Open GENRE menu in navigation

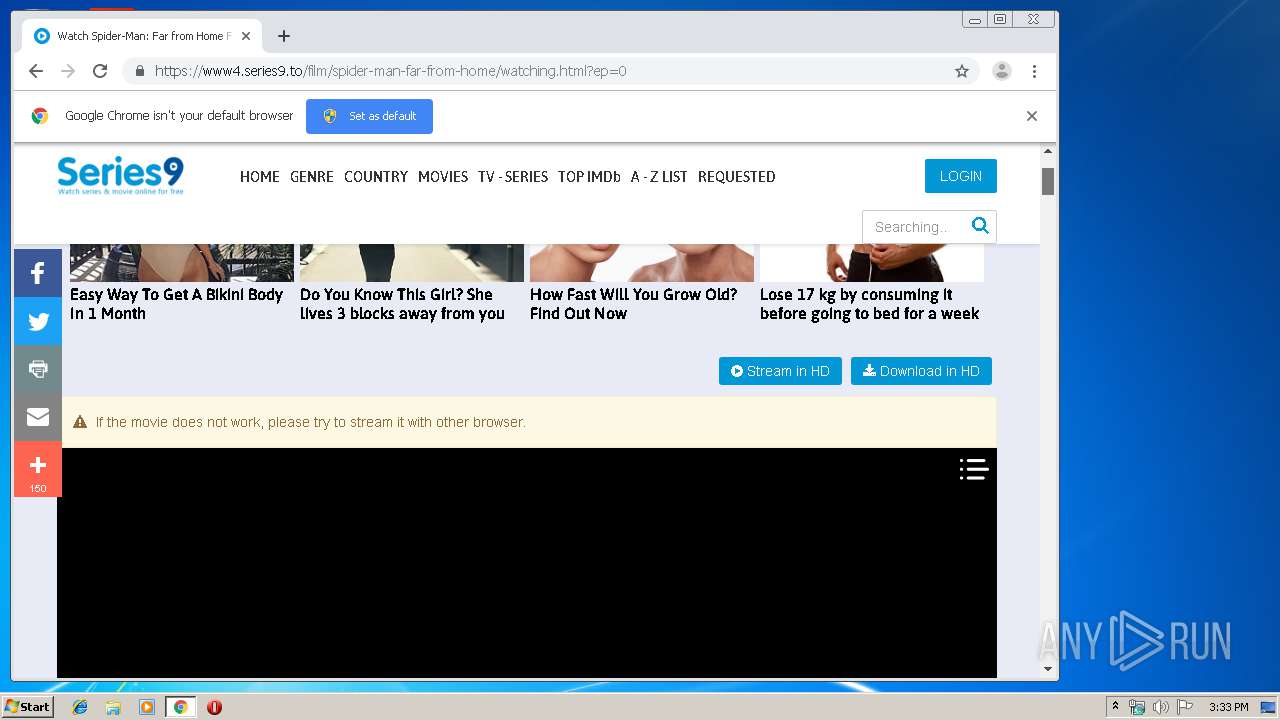(312, 176)
